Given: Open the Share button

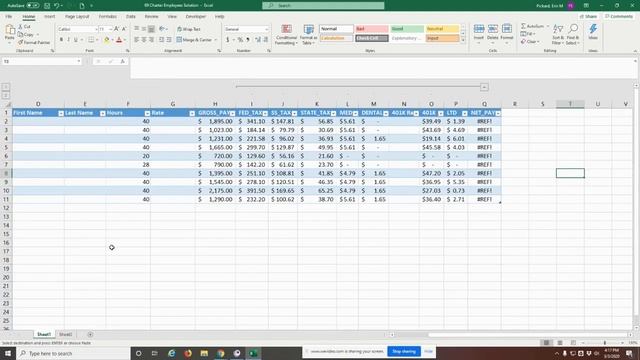Looking at the screenshot, I should pos(589,16).
